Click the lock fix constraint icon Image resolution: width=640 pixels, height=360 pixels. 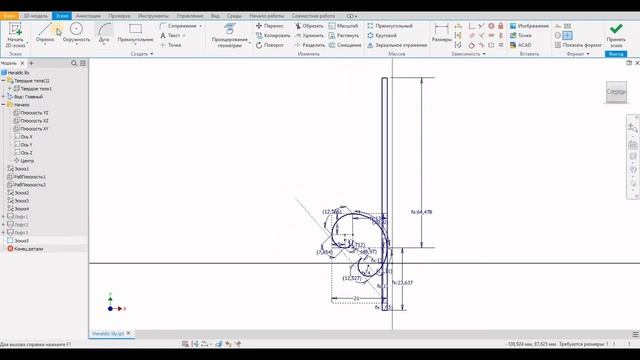pos(501,26)
